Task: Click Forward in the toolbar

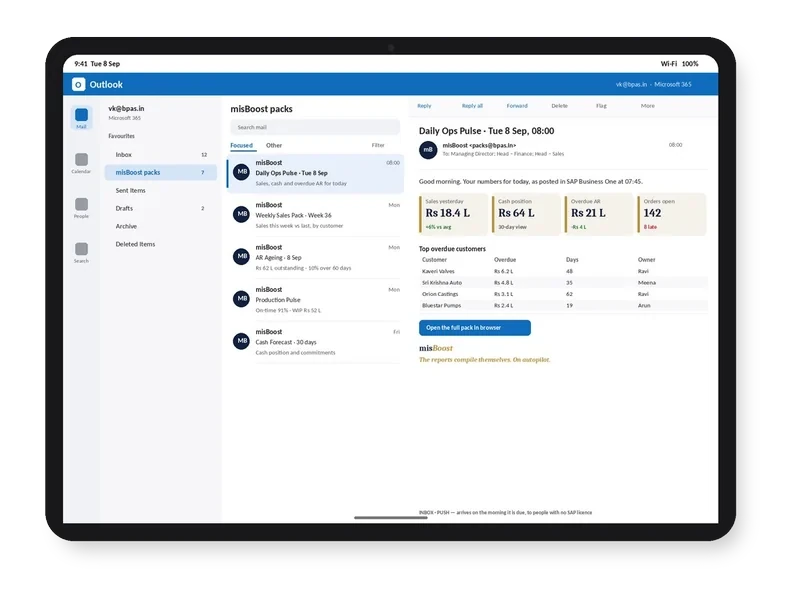Action: tap(517, 106)
